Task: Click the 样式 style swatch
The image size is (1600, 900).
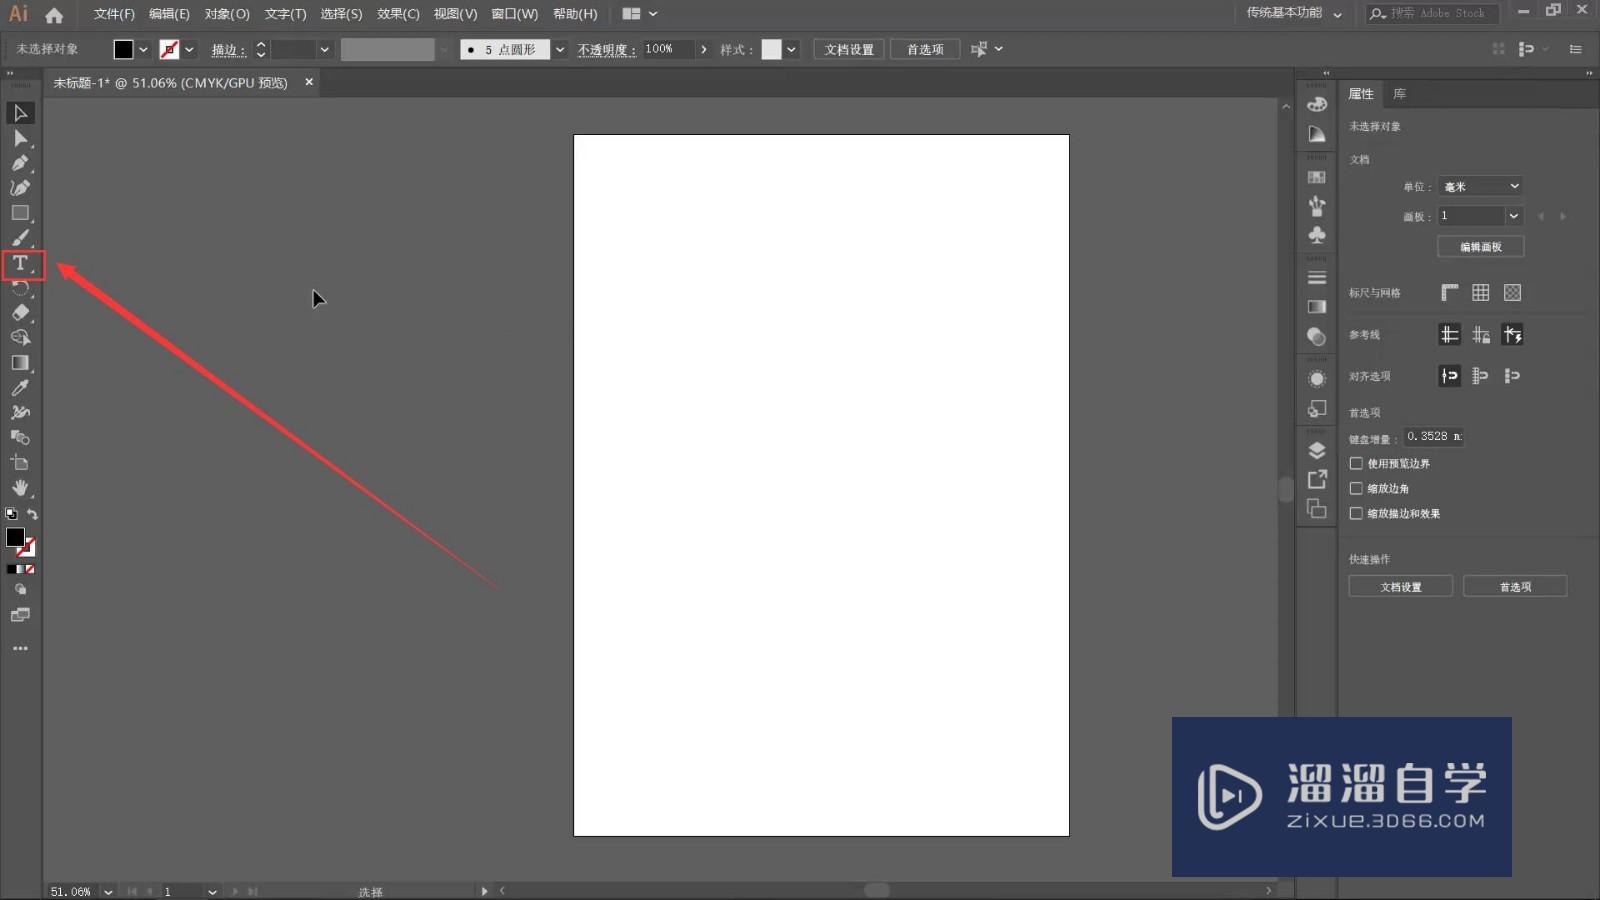Action: pos(771,49)
